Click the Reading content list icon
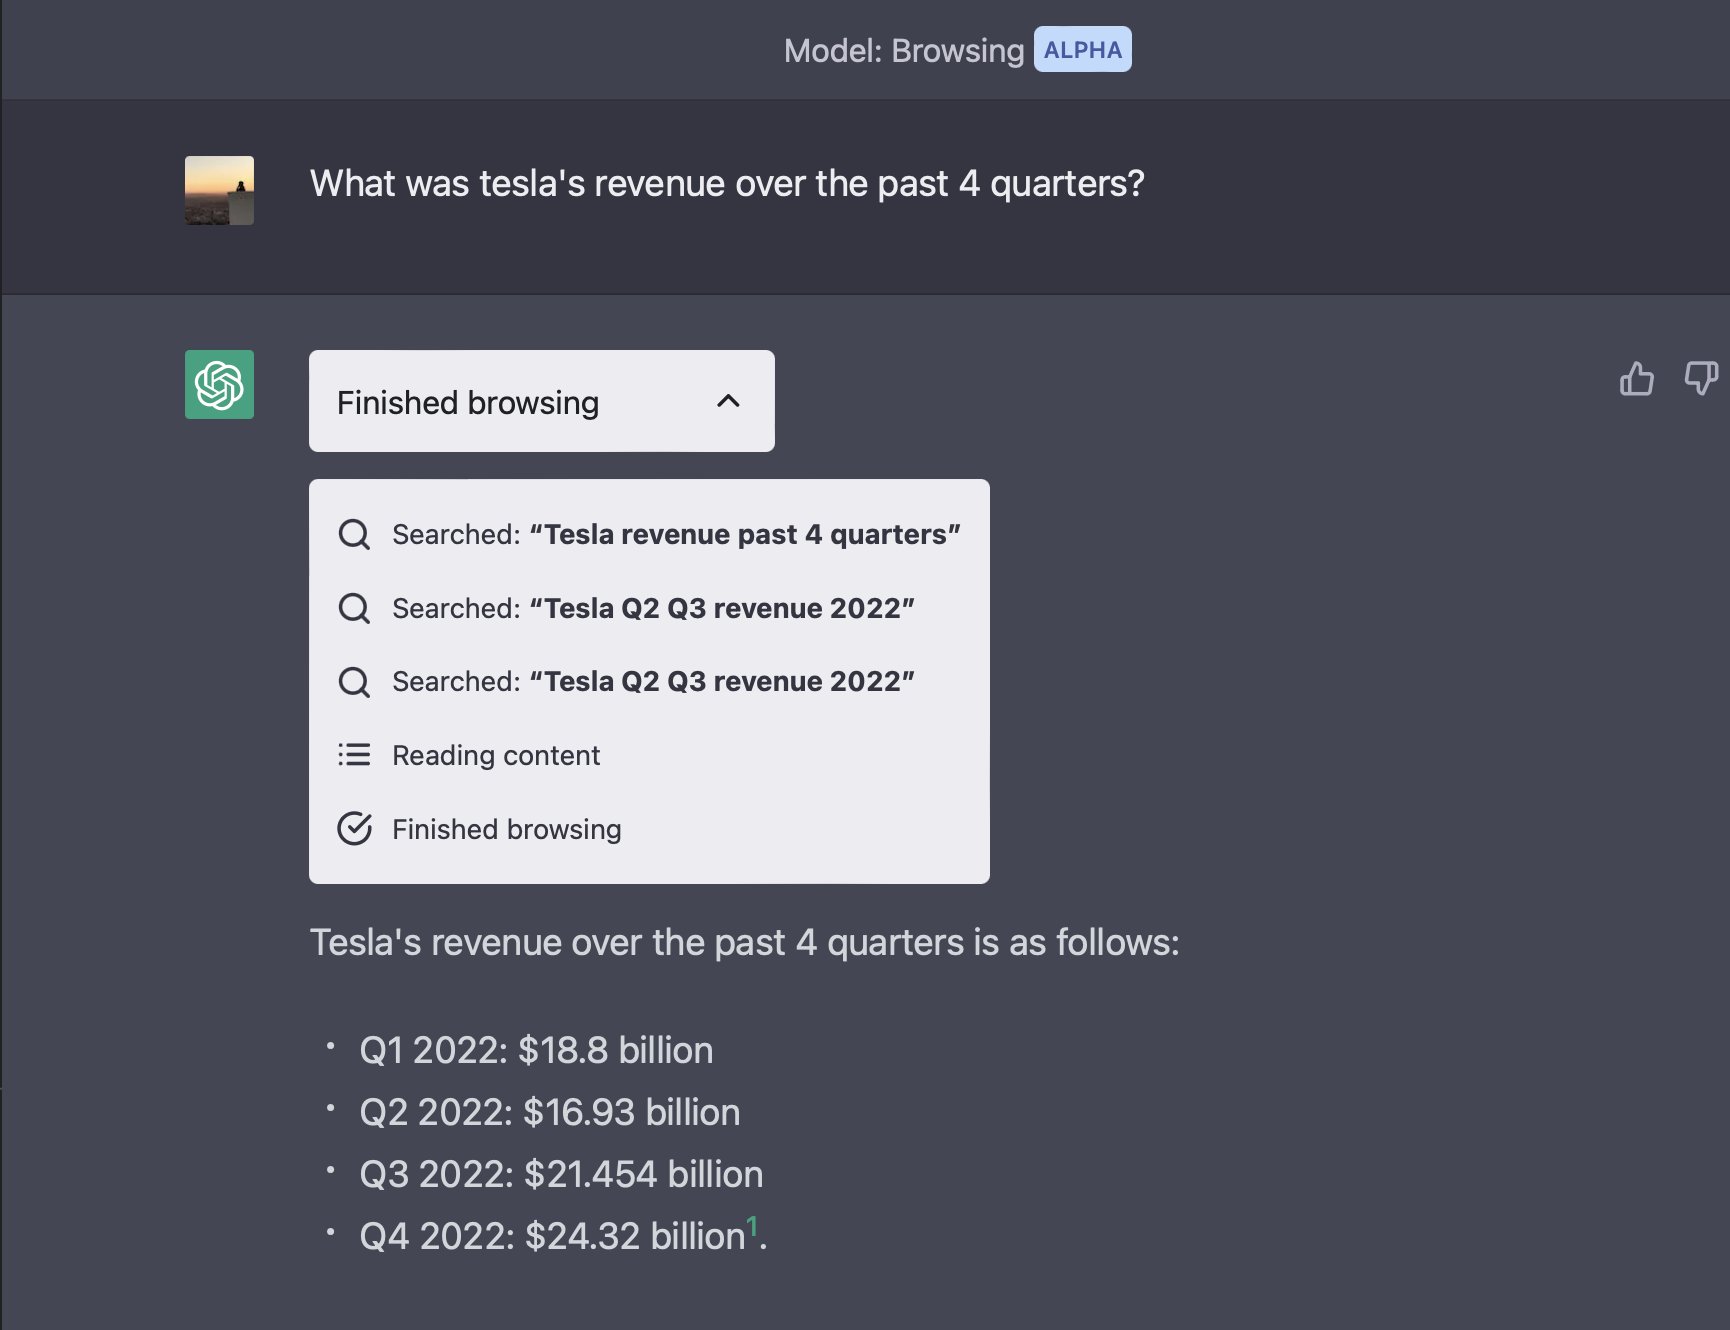Image resolution: width=1730 pixels, height=1330 pixels. pyautogui.click(x=354, y=755)
